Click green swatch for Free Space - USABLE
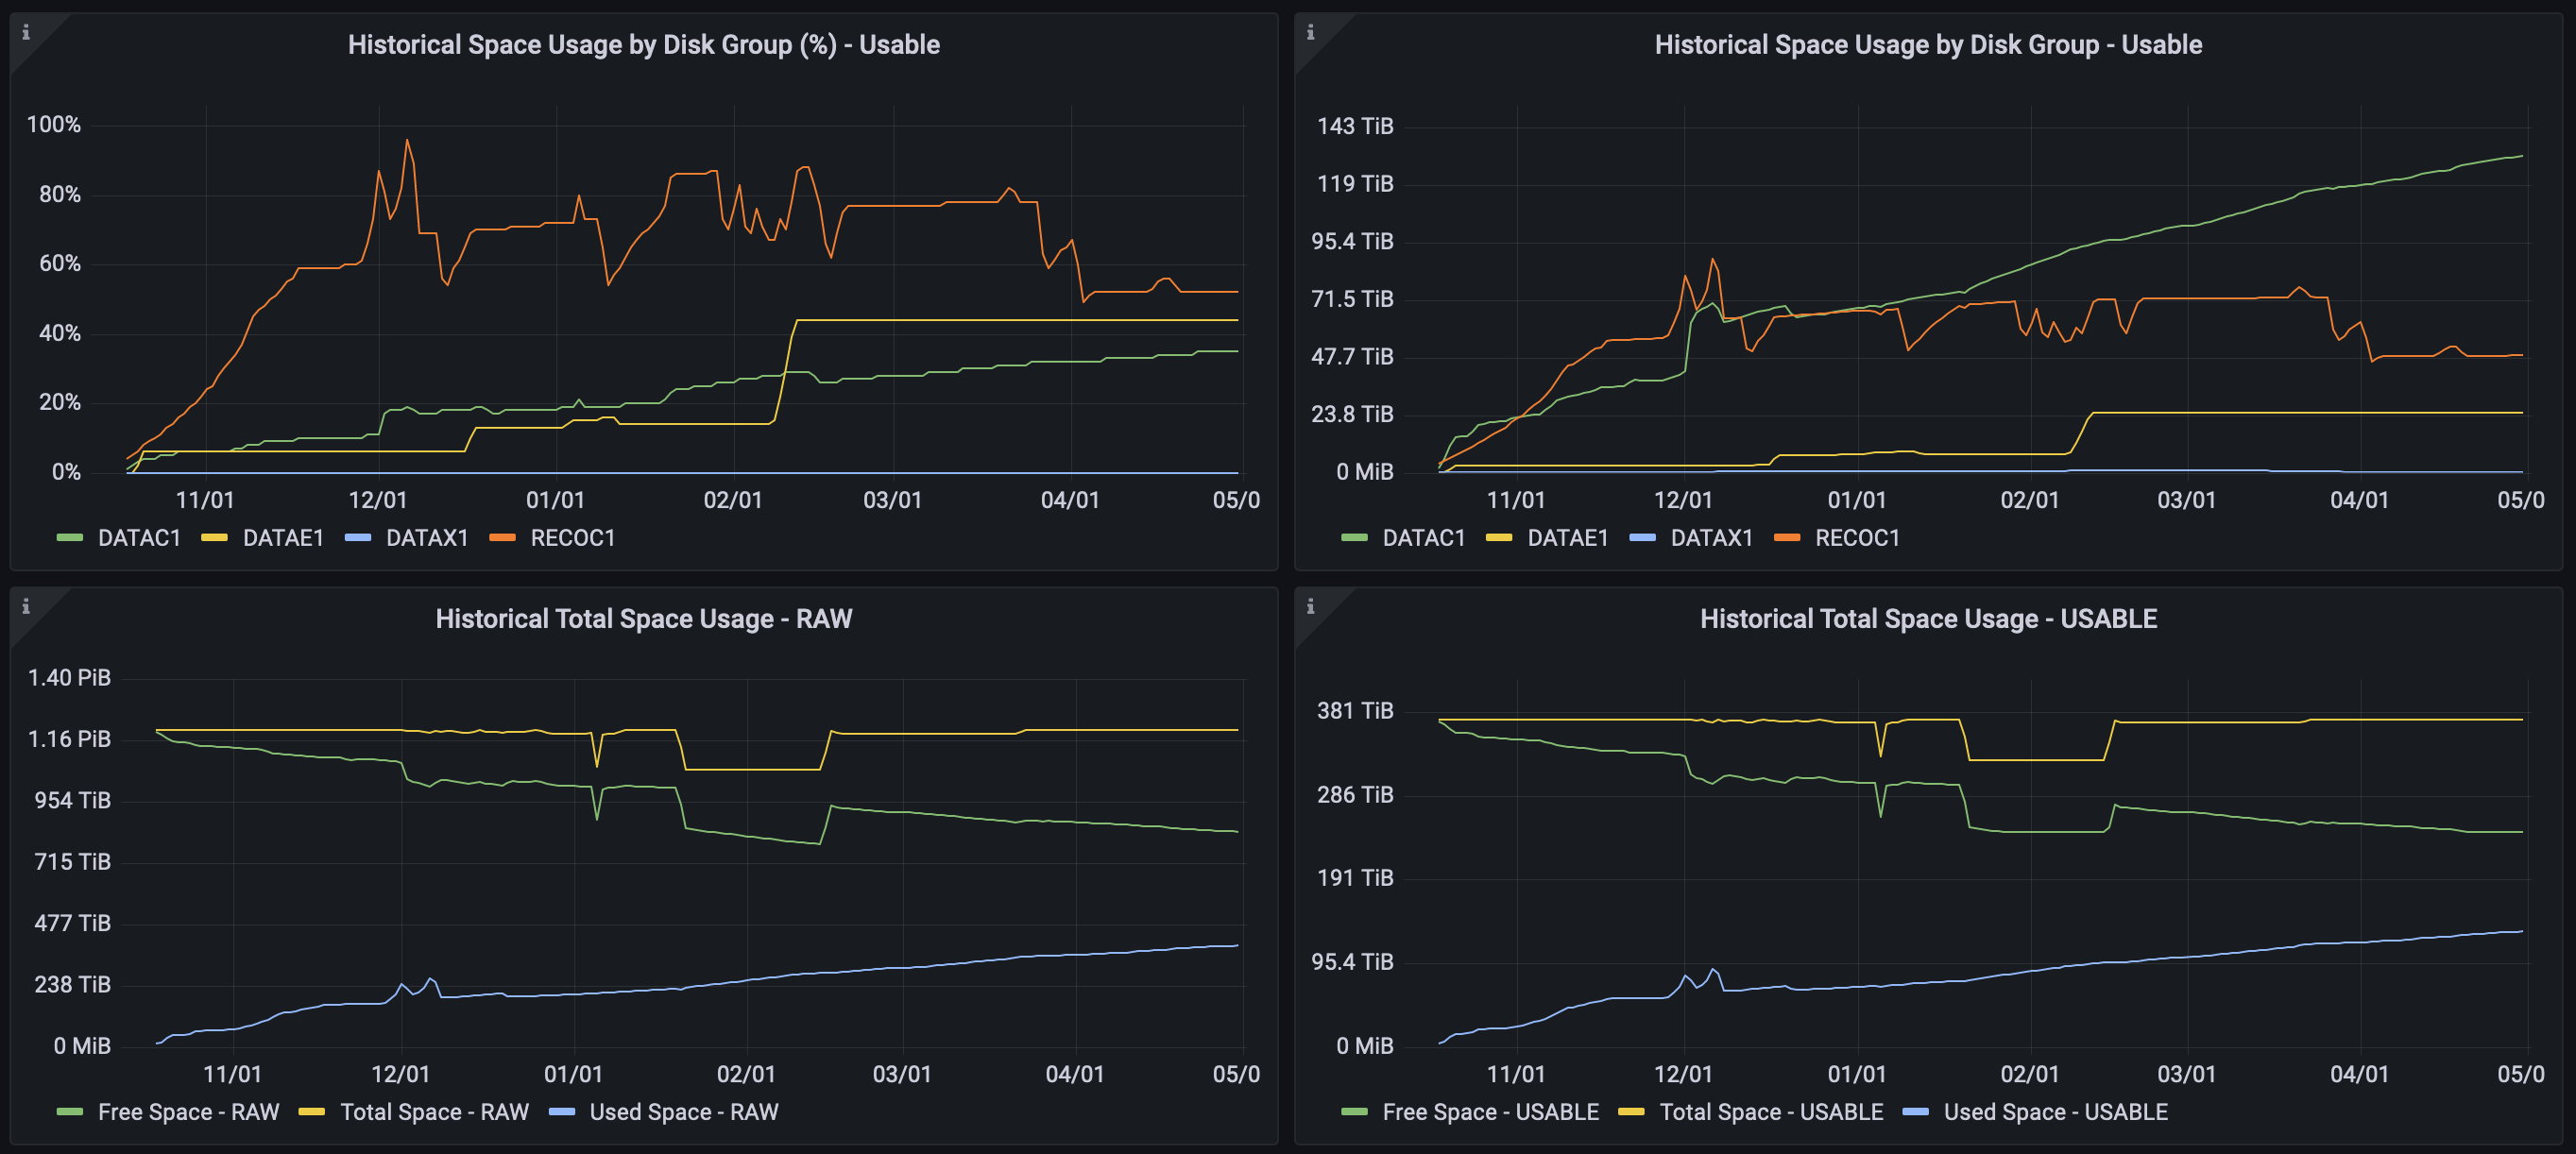The width and height of the screenshot is (2576, 1154). pyautogui.click(x=1354, y=1112)
